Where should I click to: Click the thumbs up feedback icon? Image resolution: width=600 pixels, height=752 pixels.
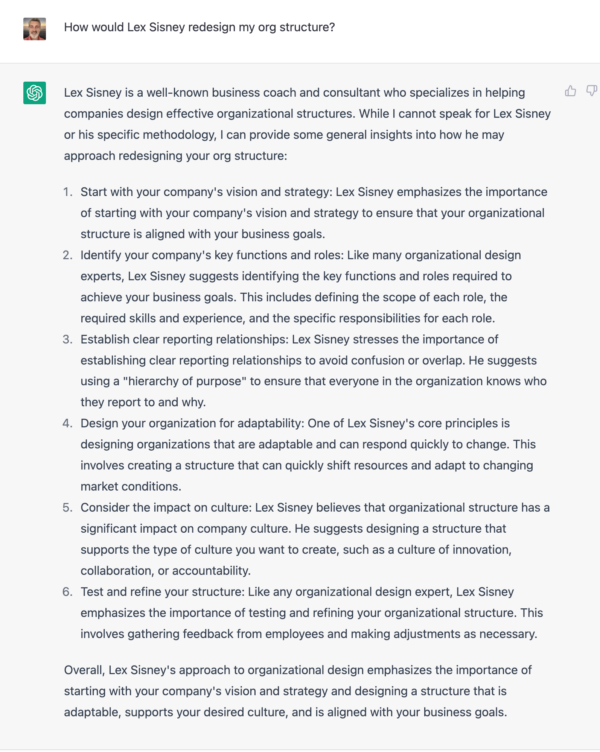pos(570,91)
